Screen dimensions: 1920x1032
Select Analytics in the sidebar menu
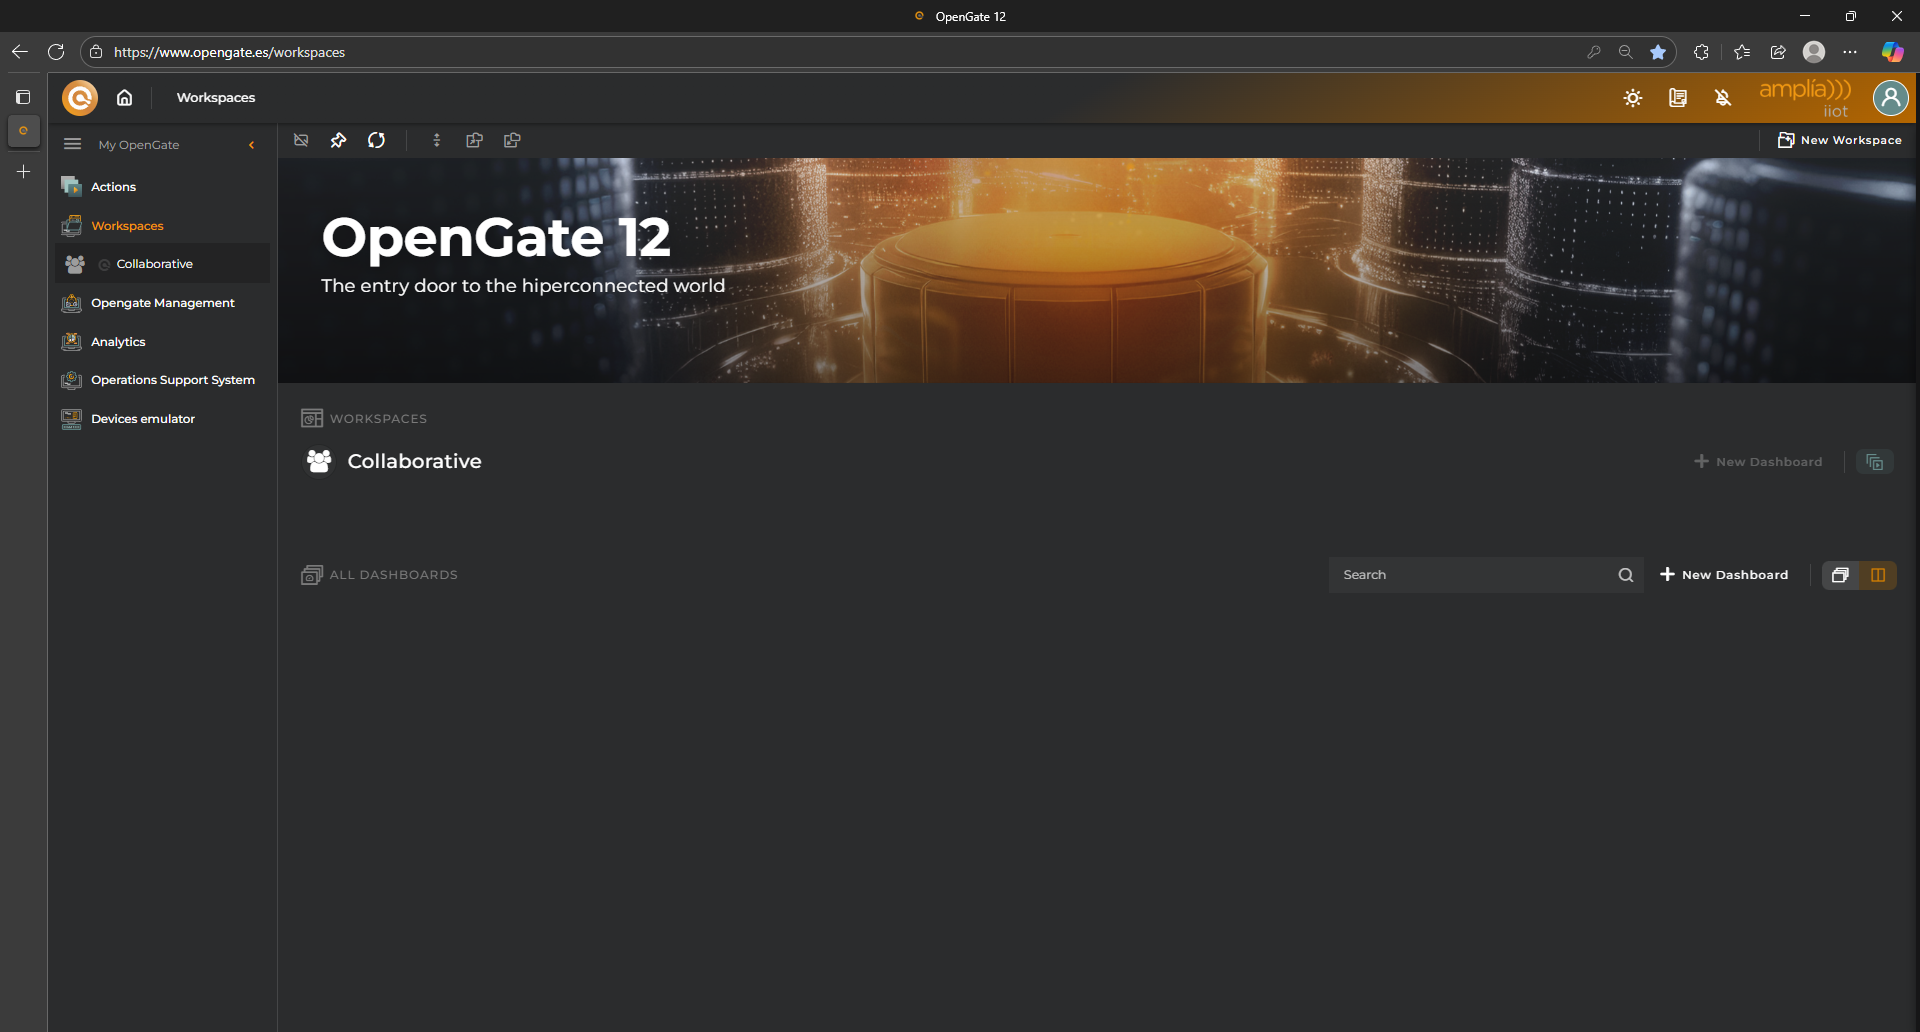[x=118, y=342]
